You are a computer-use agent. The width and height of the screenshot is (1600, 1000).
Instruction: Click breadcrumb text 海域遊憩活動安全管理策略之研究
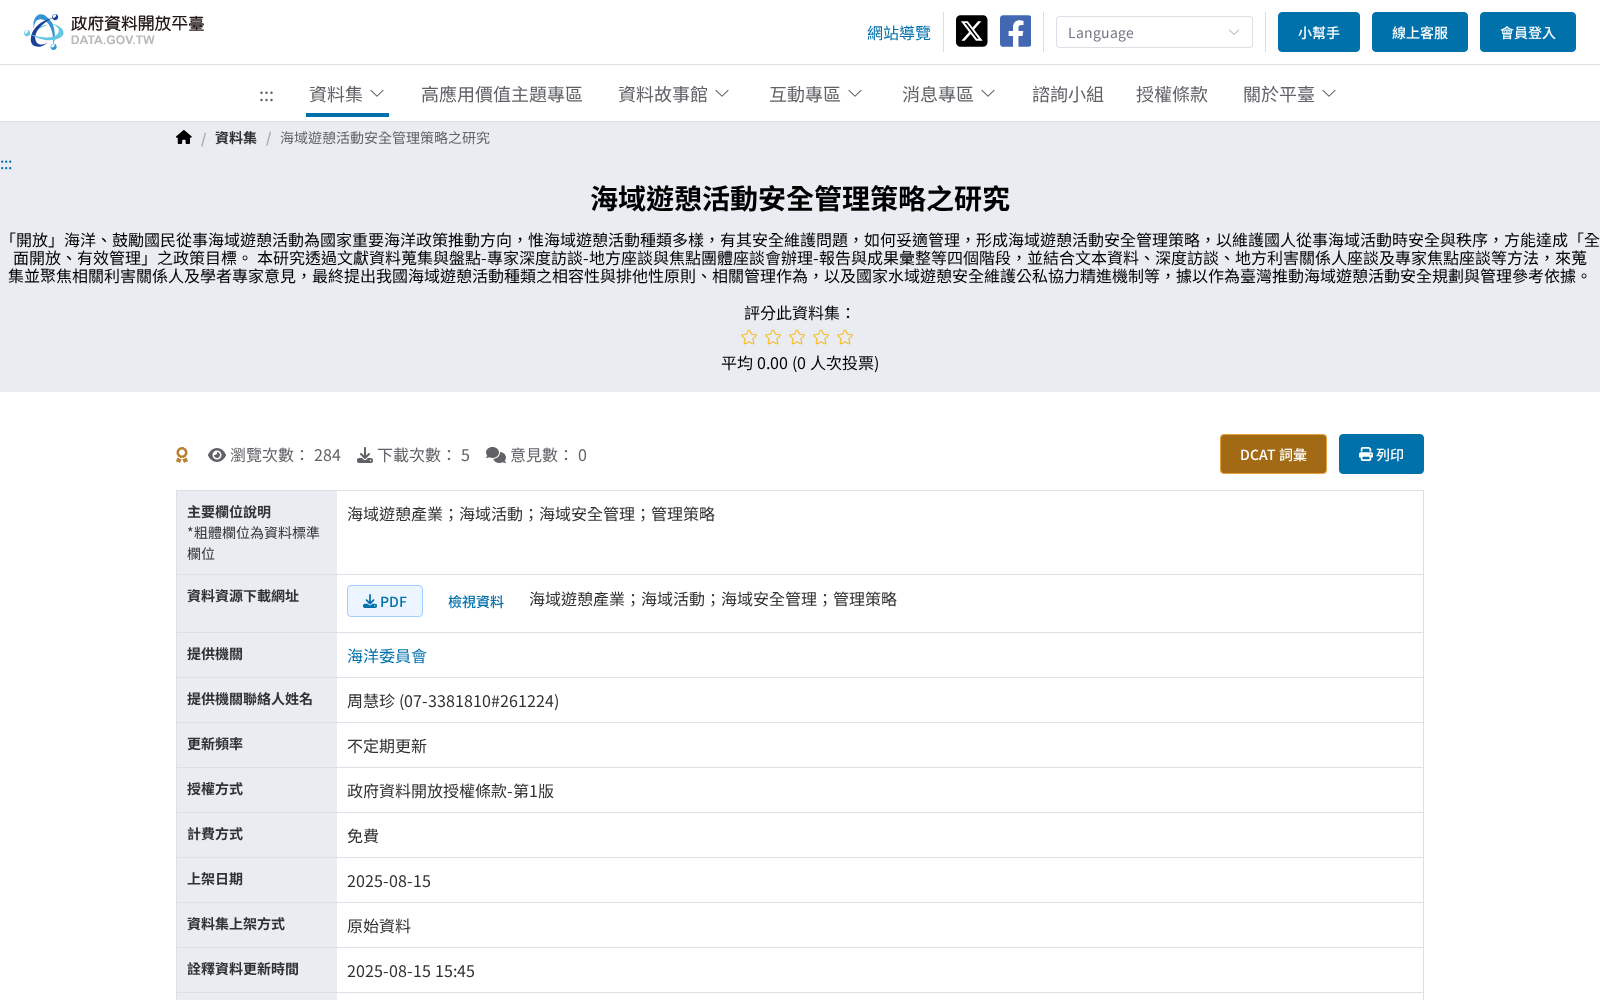click(385, 138)
